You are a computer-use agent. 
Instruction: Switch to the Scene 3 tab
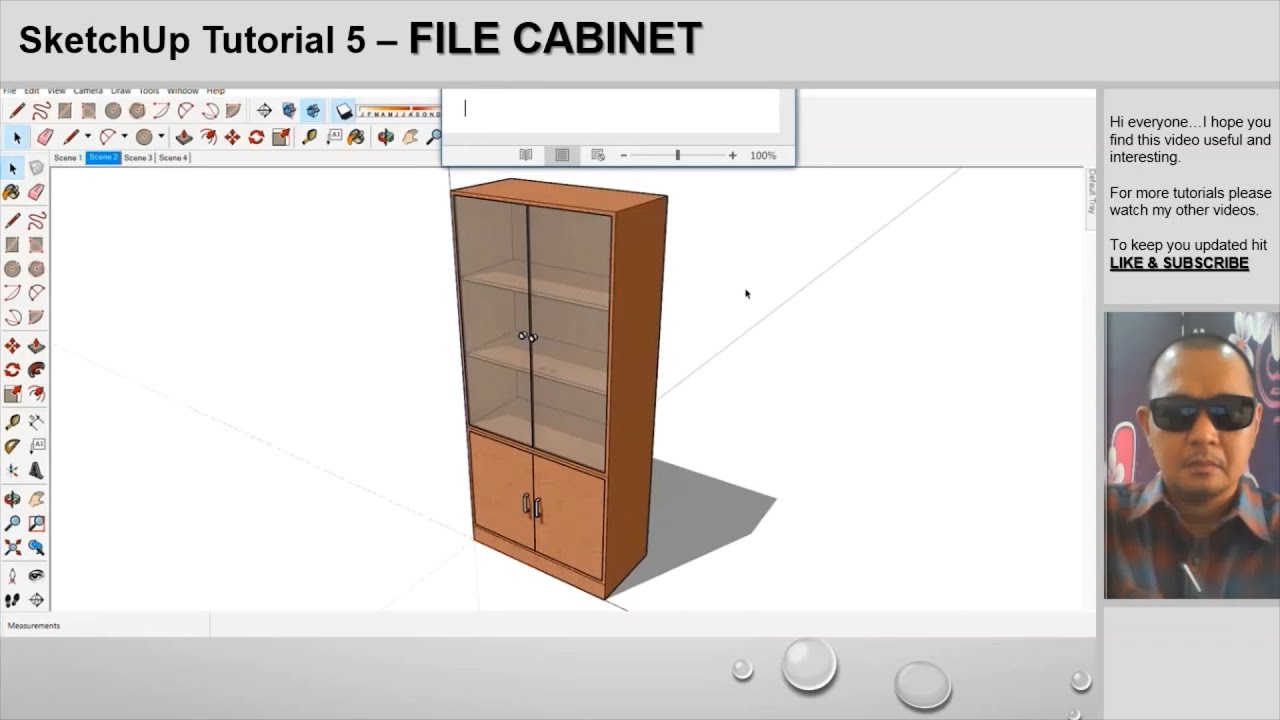138,158
